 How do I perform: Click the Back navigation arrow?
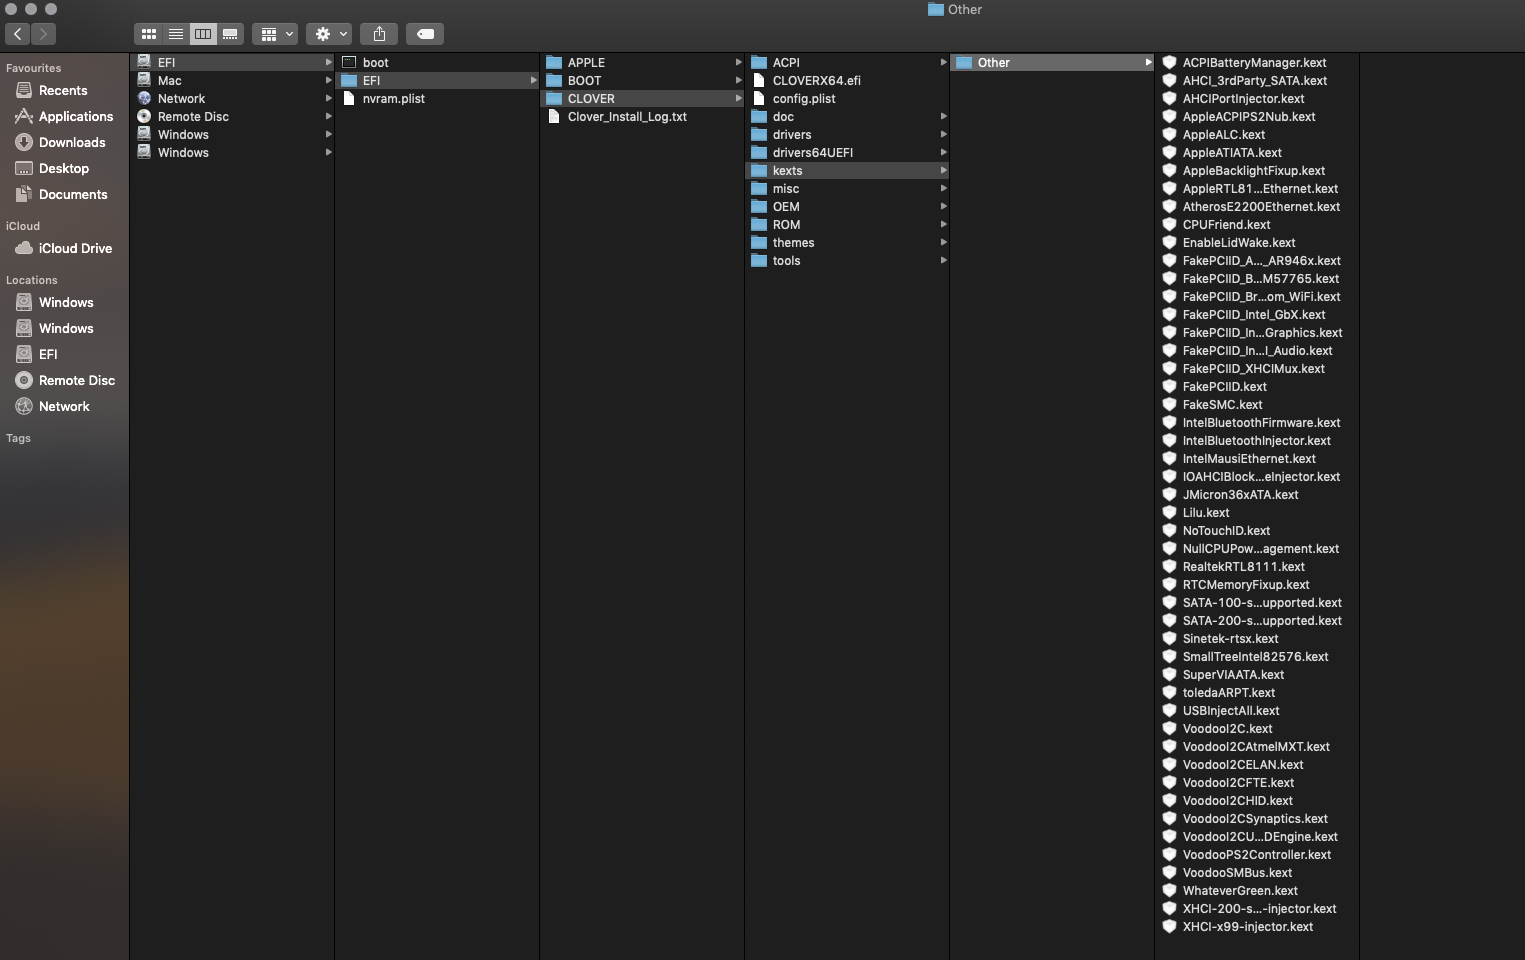16,33
